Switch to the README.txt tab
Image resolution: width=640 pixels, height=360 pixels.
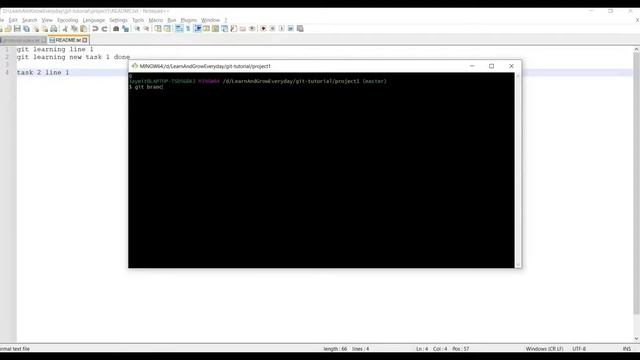68,40
